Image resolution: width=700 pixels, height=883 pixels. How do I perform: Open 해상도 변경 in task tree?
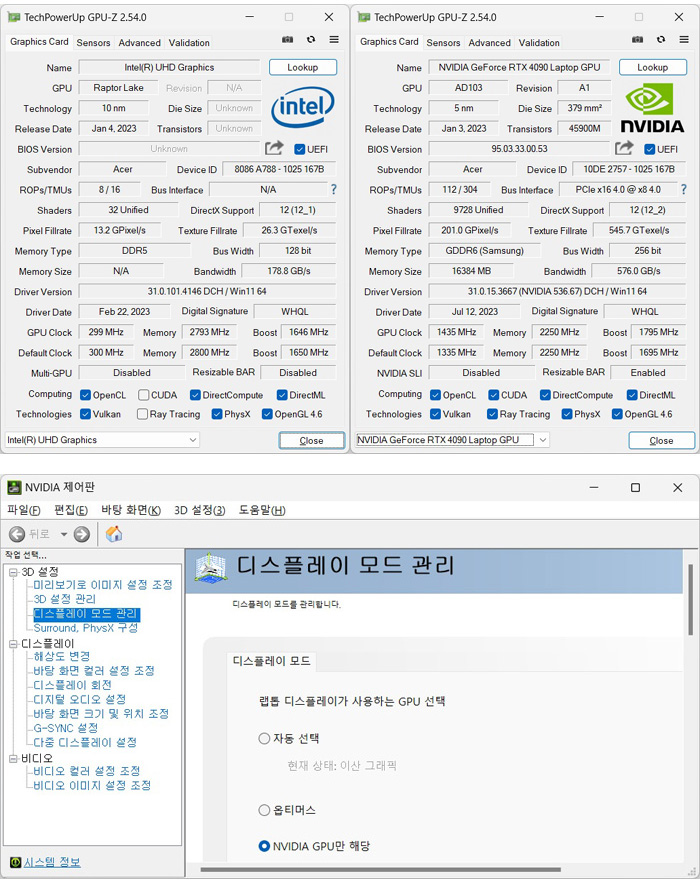[x=62, y=656]
